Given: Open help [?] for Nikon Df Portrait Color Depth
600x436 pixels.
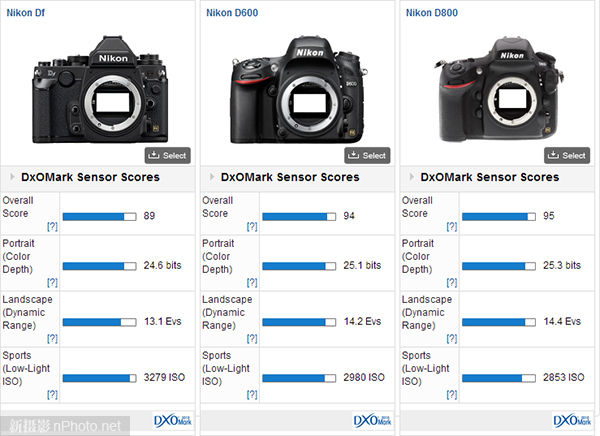Looking at the screenshot, I should pyautogui.click(x=52, y=283).
